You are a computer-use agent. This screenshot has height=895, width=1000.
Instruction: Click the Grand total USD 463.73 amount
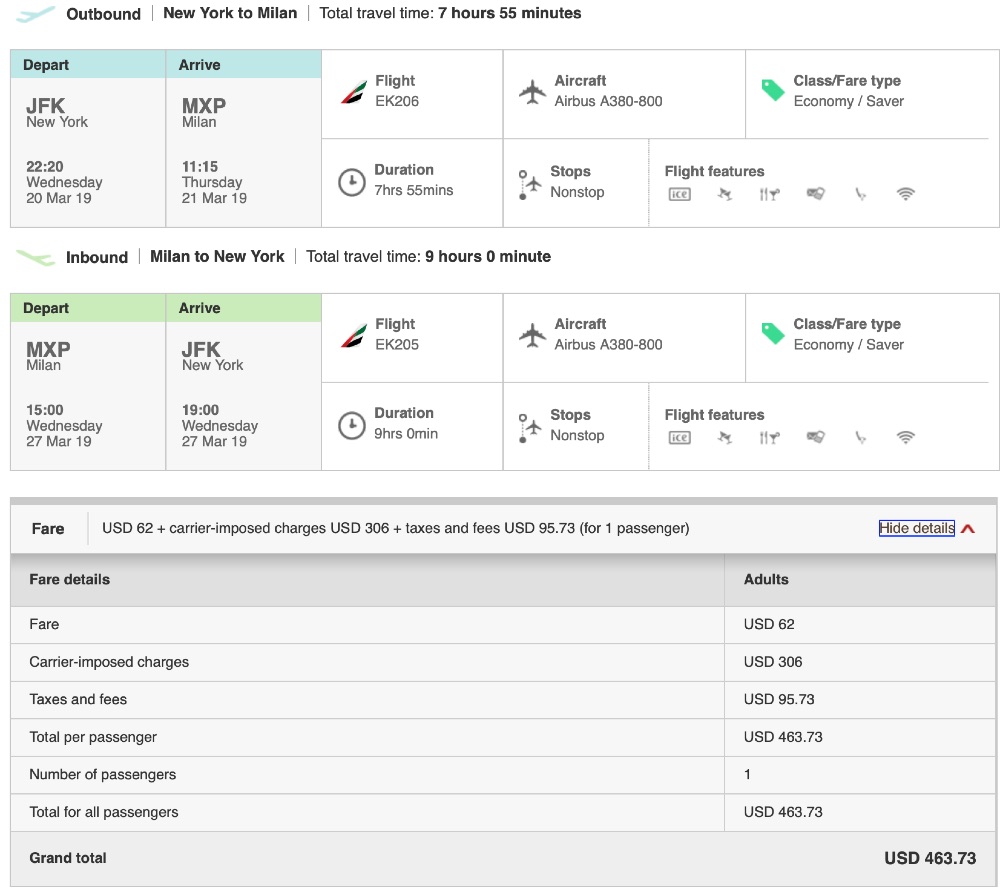pos(929,858)
